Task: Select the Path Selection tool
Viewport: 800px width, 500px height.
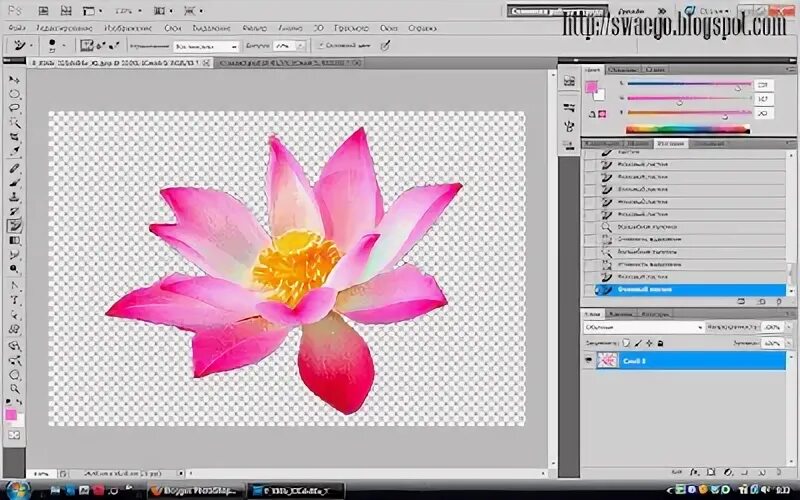Action: coord(14,315)
